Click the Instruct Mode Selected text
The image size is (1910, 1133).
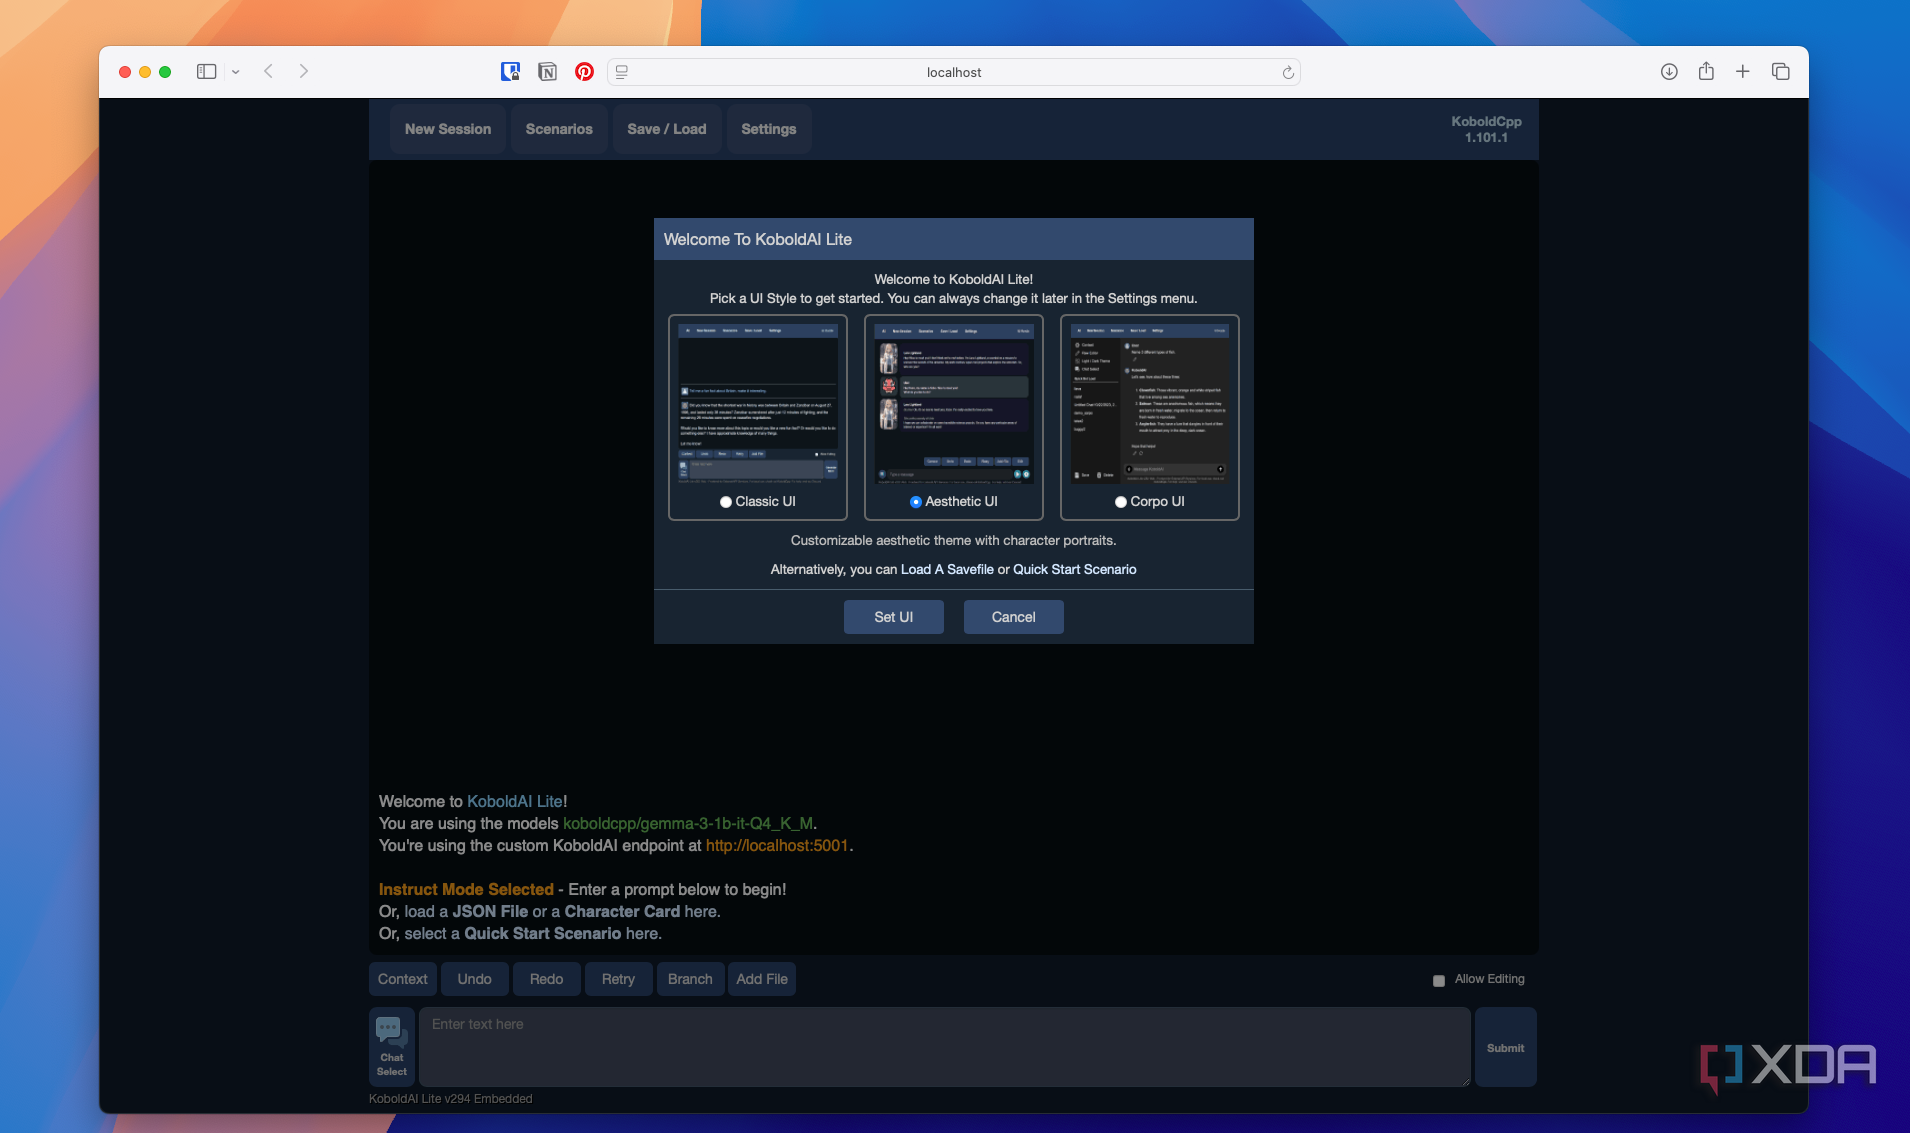[x=466, y=889]
